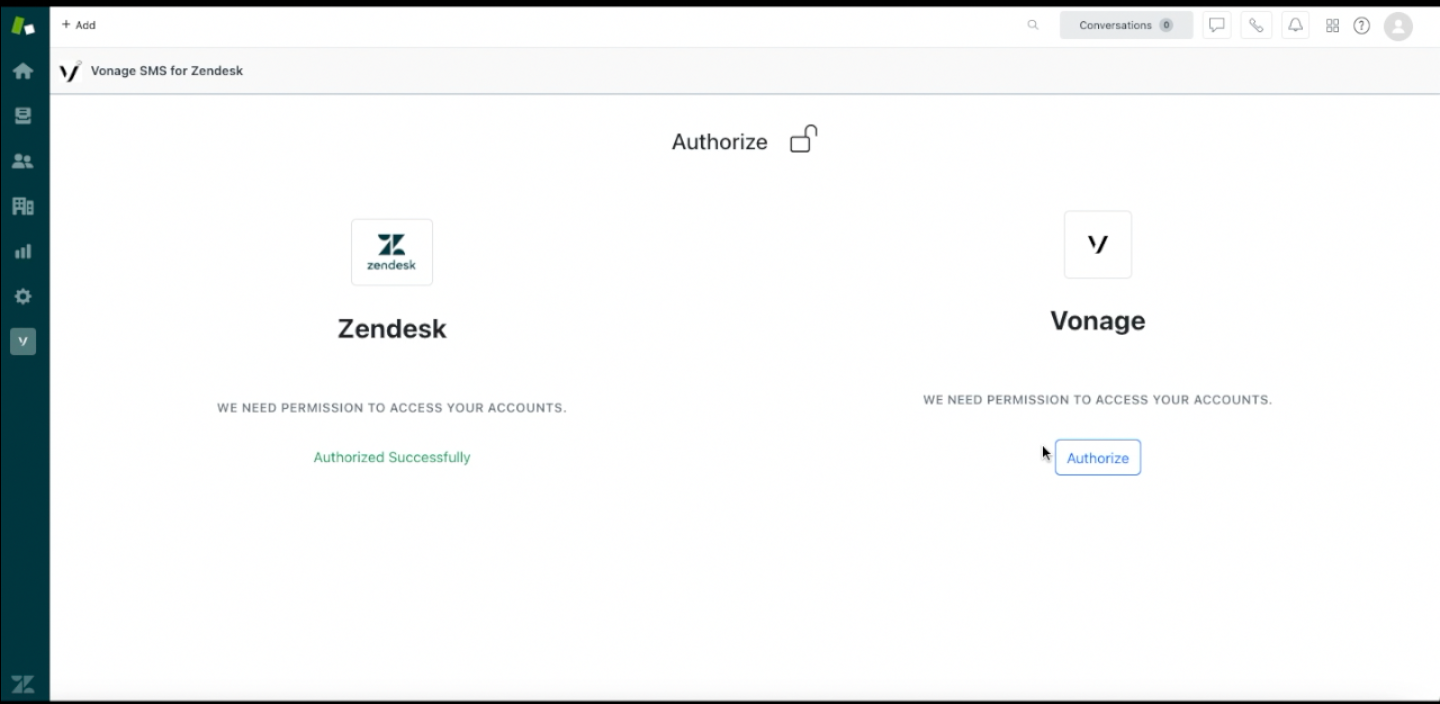This screenshot has height=704, width=1440.
Task: Open the user profile avatar
Action: click(1398, 26)
